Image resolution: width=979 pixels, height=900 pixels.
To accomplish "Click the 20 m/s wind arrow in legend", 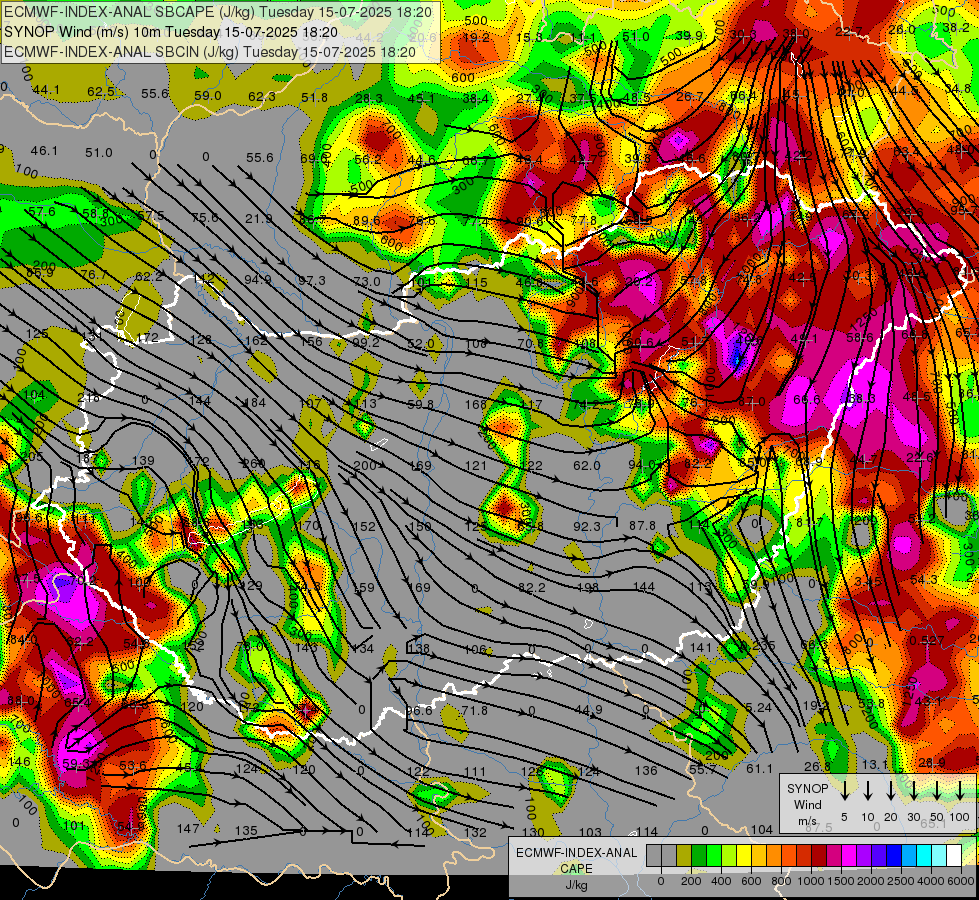I will point(890,790).
